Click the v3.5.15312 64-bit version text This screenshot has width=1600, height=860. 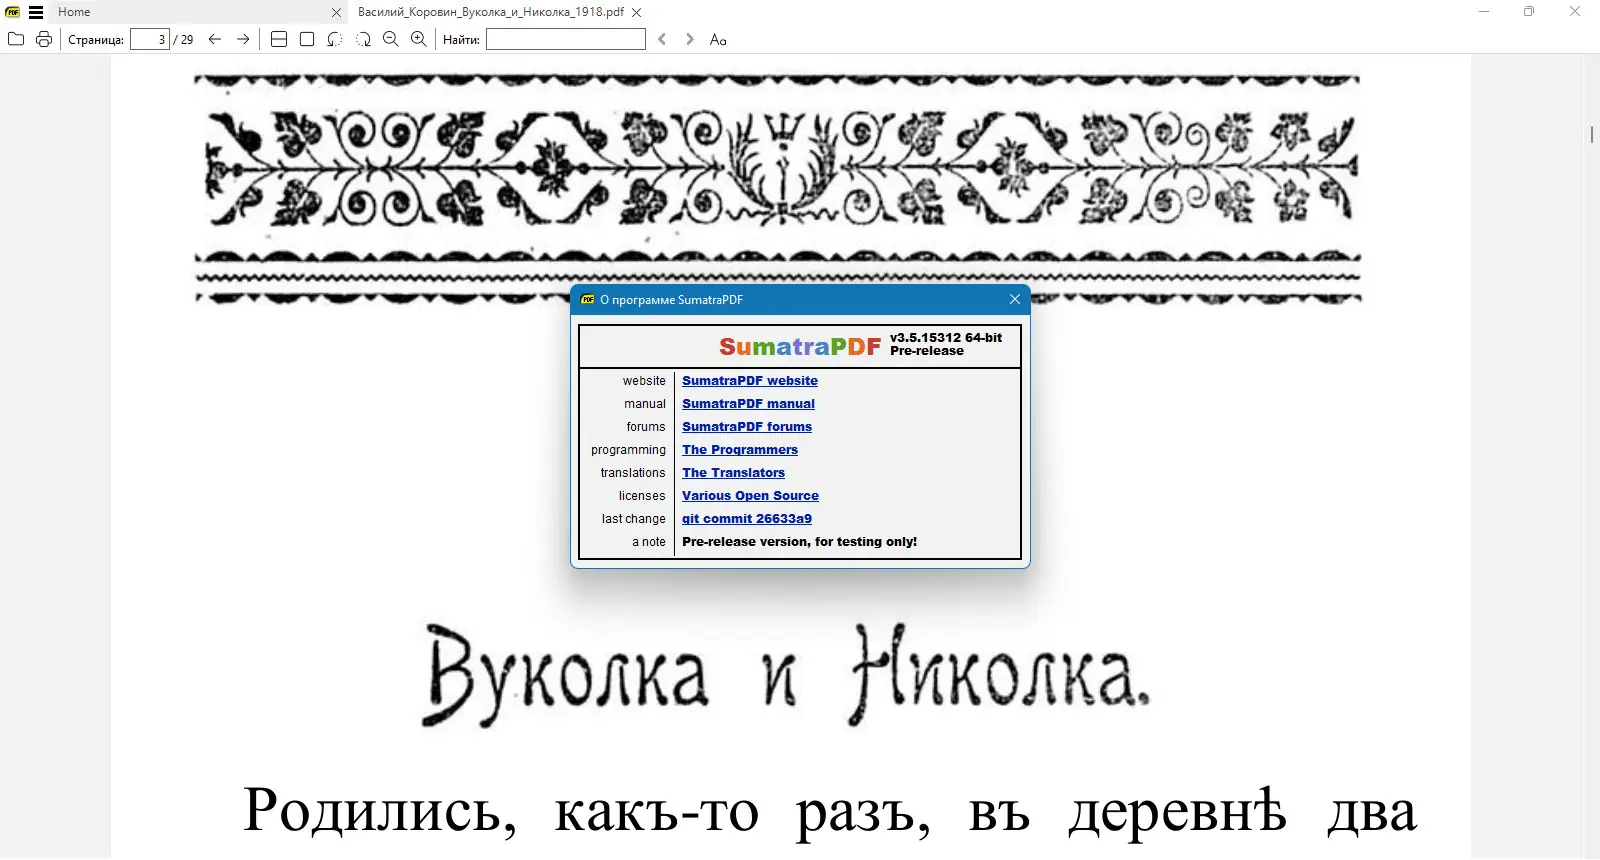click(x=946, y=338)
